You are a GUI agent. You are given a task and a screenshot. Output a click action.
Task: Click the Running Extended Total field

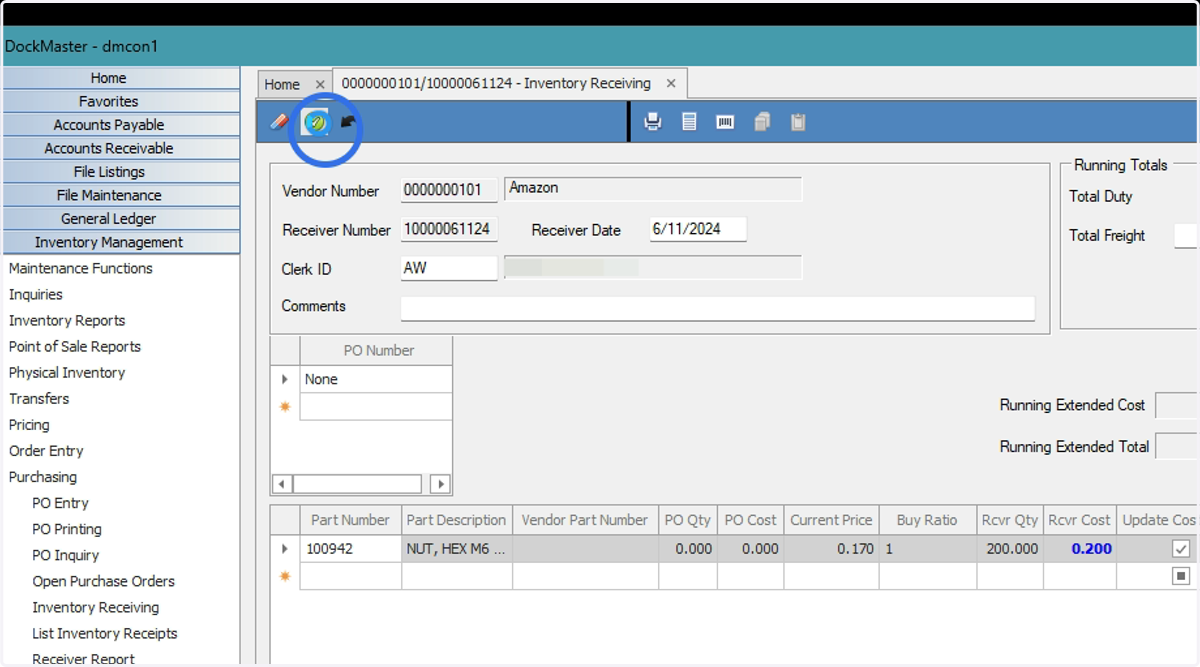point(1176,447)
